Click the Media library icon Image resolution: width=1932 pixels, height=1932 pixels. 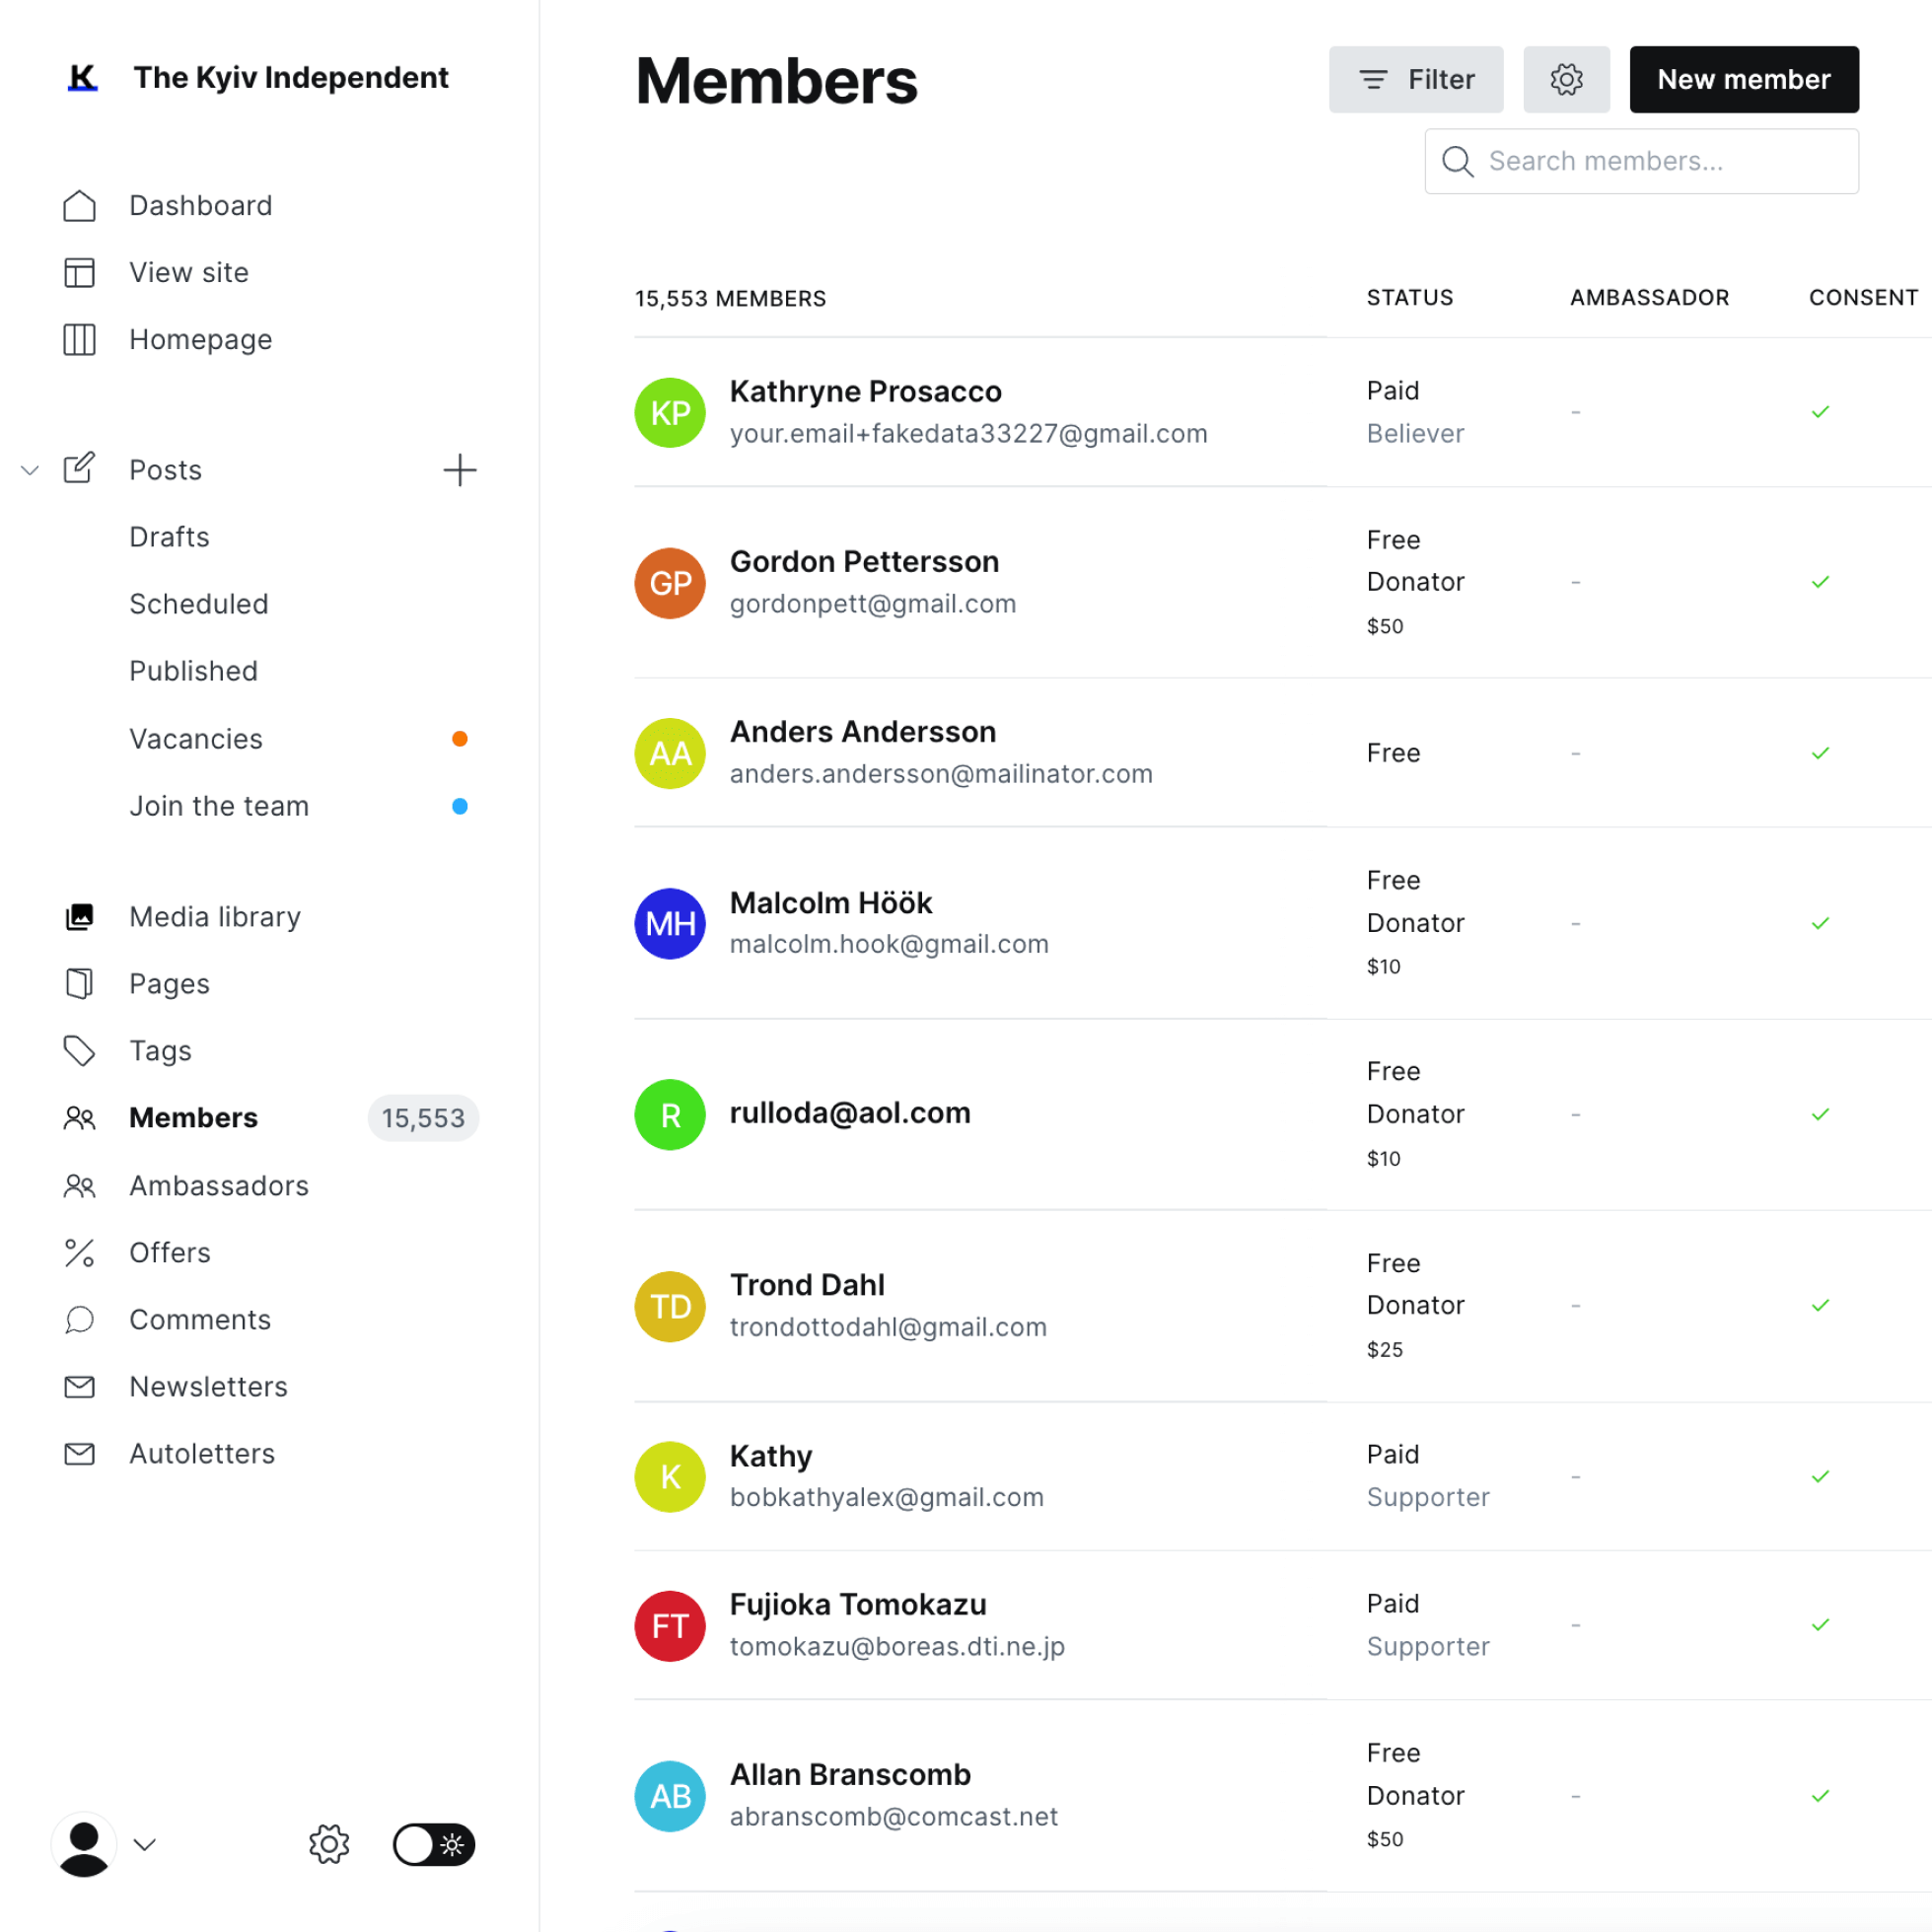(x=79, y=916)
